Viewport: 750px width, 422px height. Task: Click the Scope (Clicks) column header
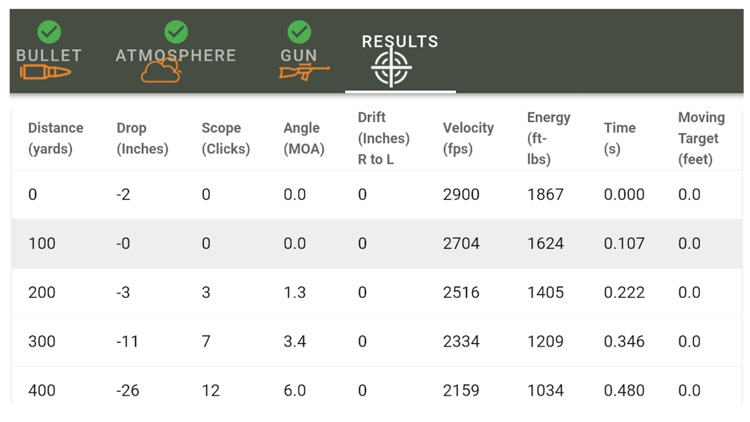tap(226, 138)
